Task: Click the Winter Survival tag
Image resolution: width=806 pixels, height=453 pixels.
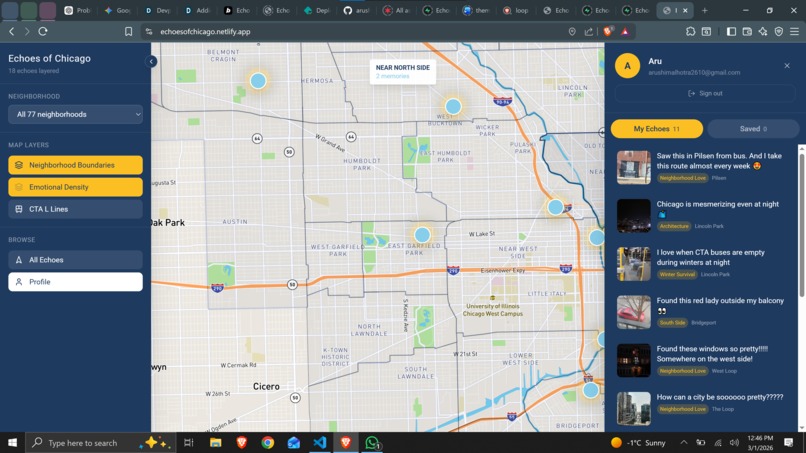Action: tap(676, 275)
